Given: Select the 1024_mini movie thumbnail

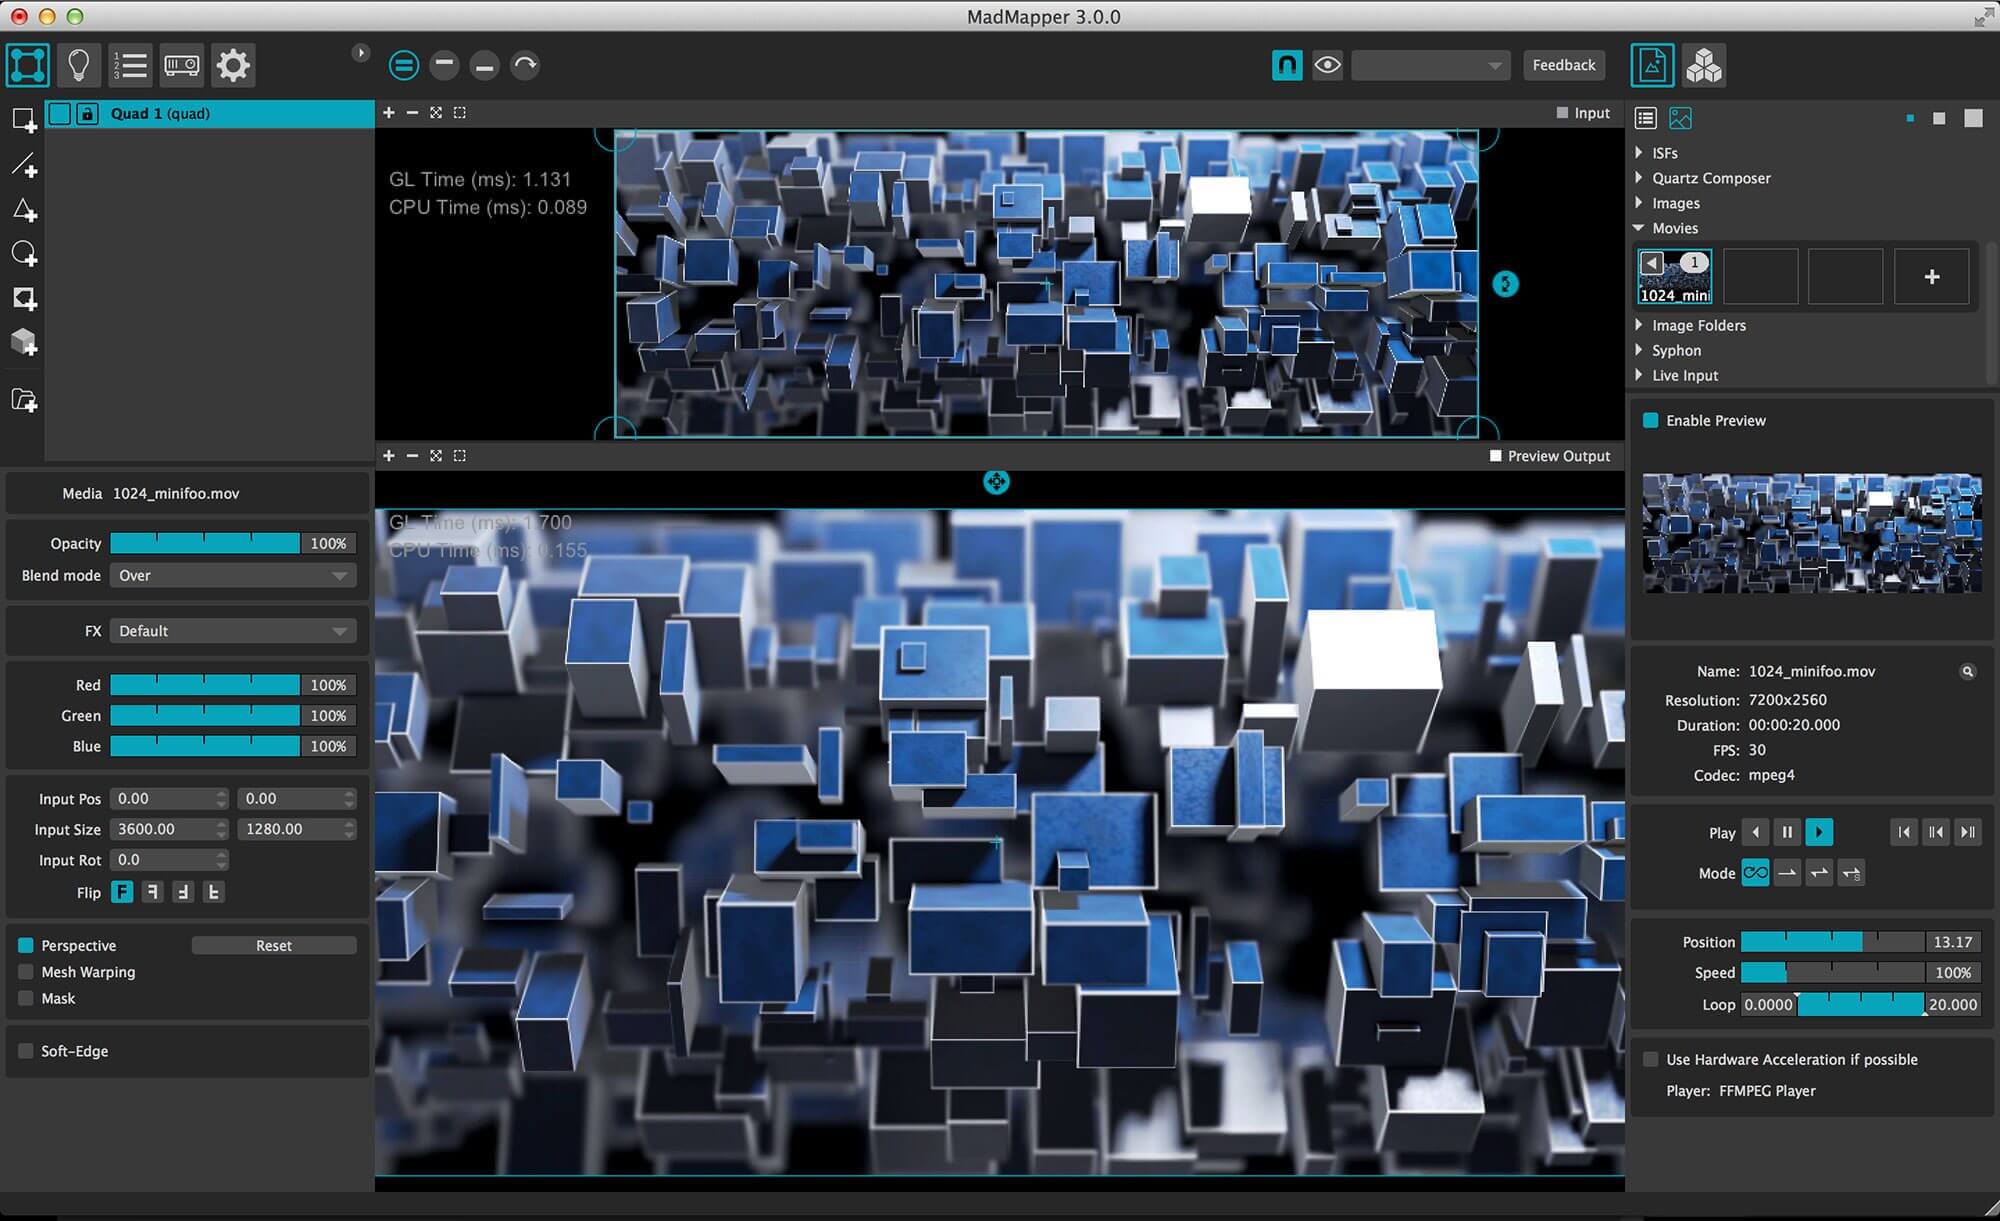Looking at the screenshot, I should point(1675,277).
